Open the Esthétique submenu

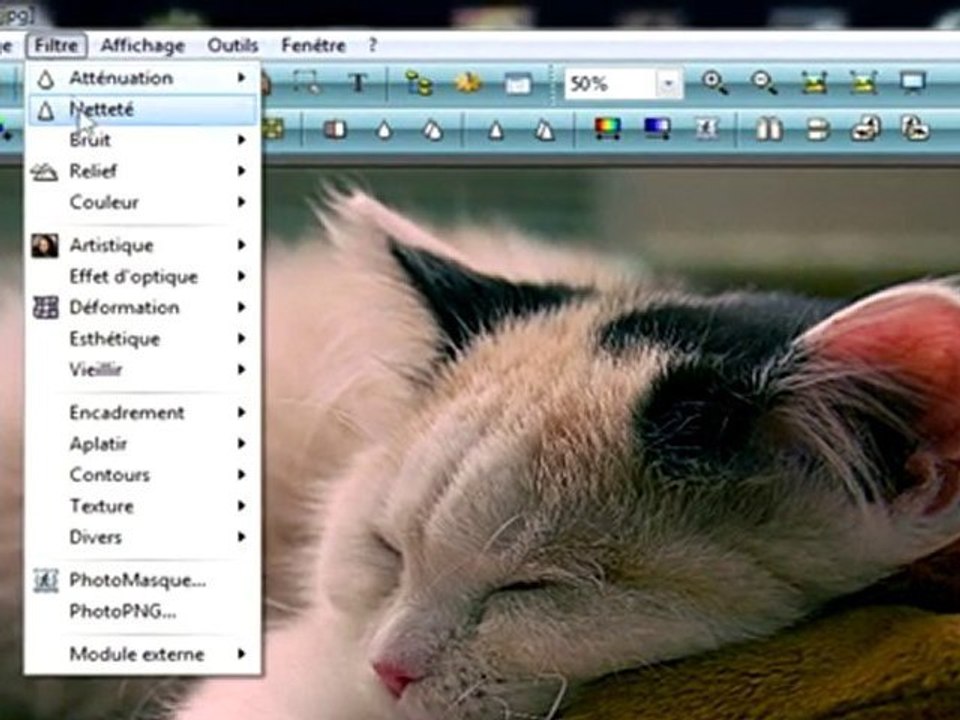(142, 339)
